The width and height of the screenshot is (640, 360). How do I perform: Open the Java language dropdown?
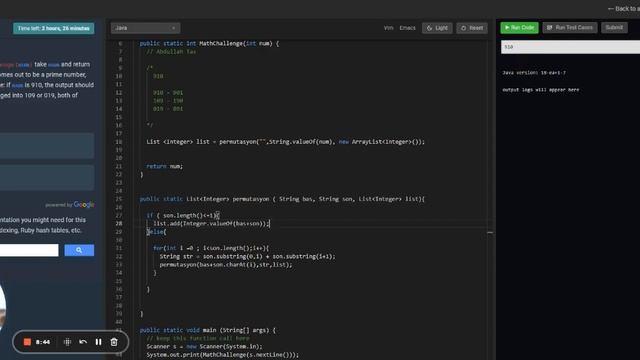pos(145,28)
